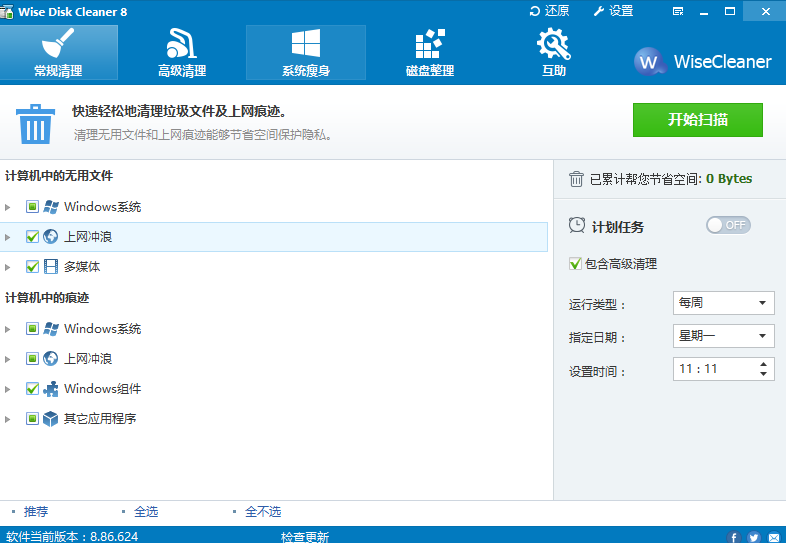Expand 上网冲浪 under 无用文件
The image size is (786, 543).
[x=8, y=237]
